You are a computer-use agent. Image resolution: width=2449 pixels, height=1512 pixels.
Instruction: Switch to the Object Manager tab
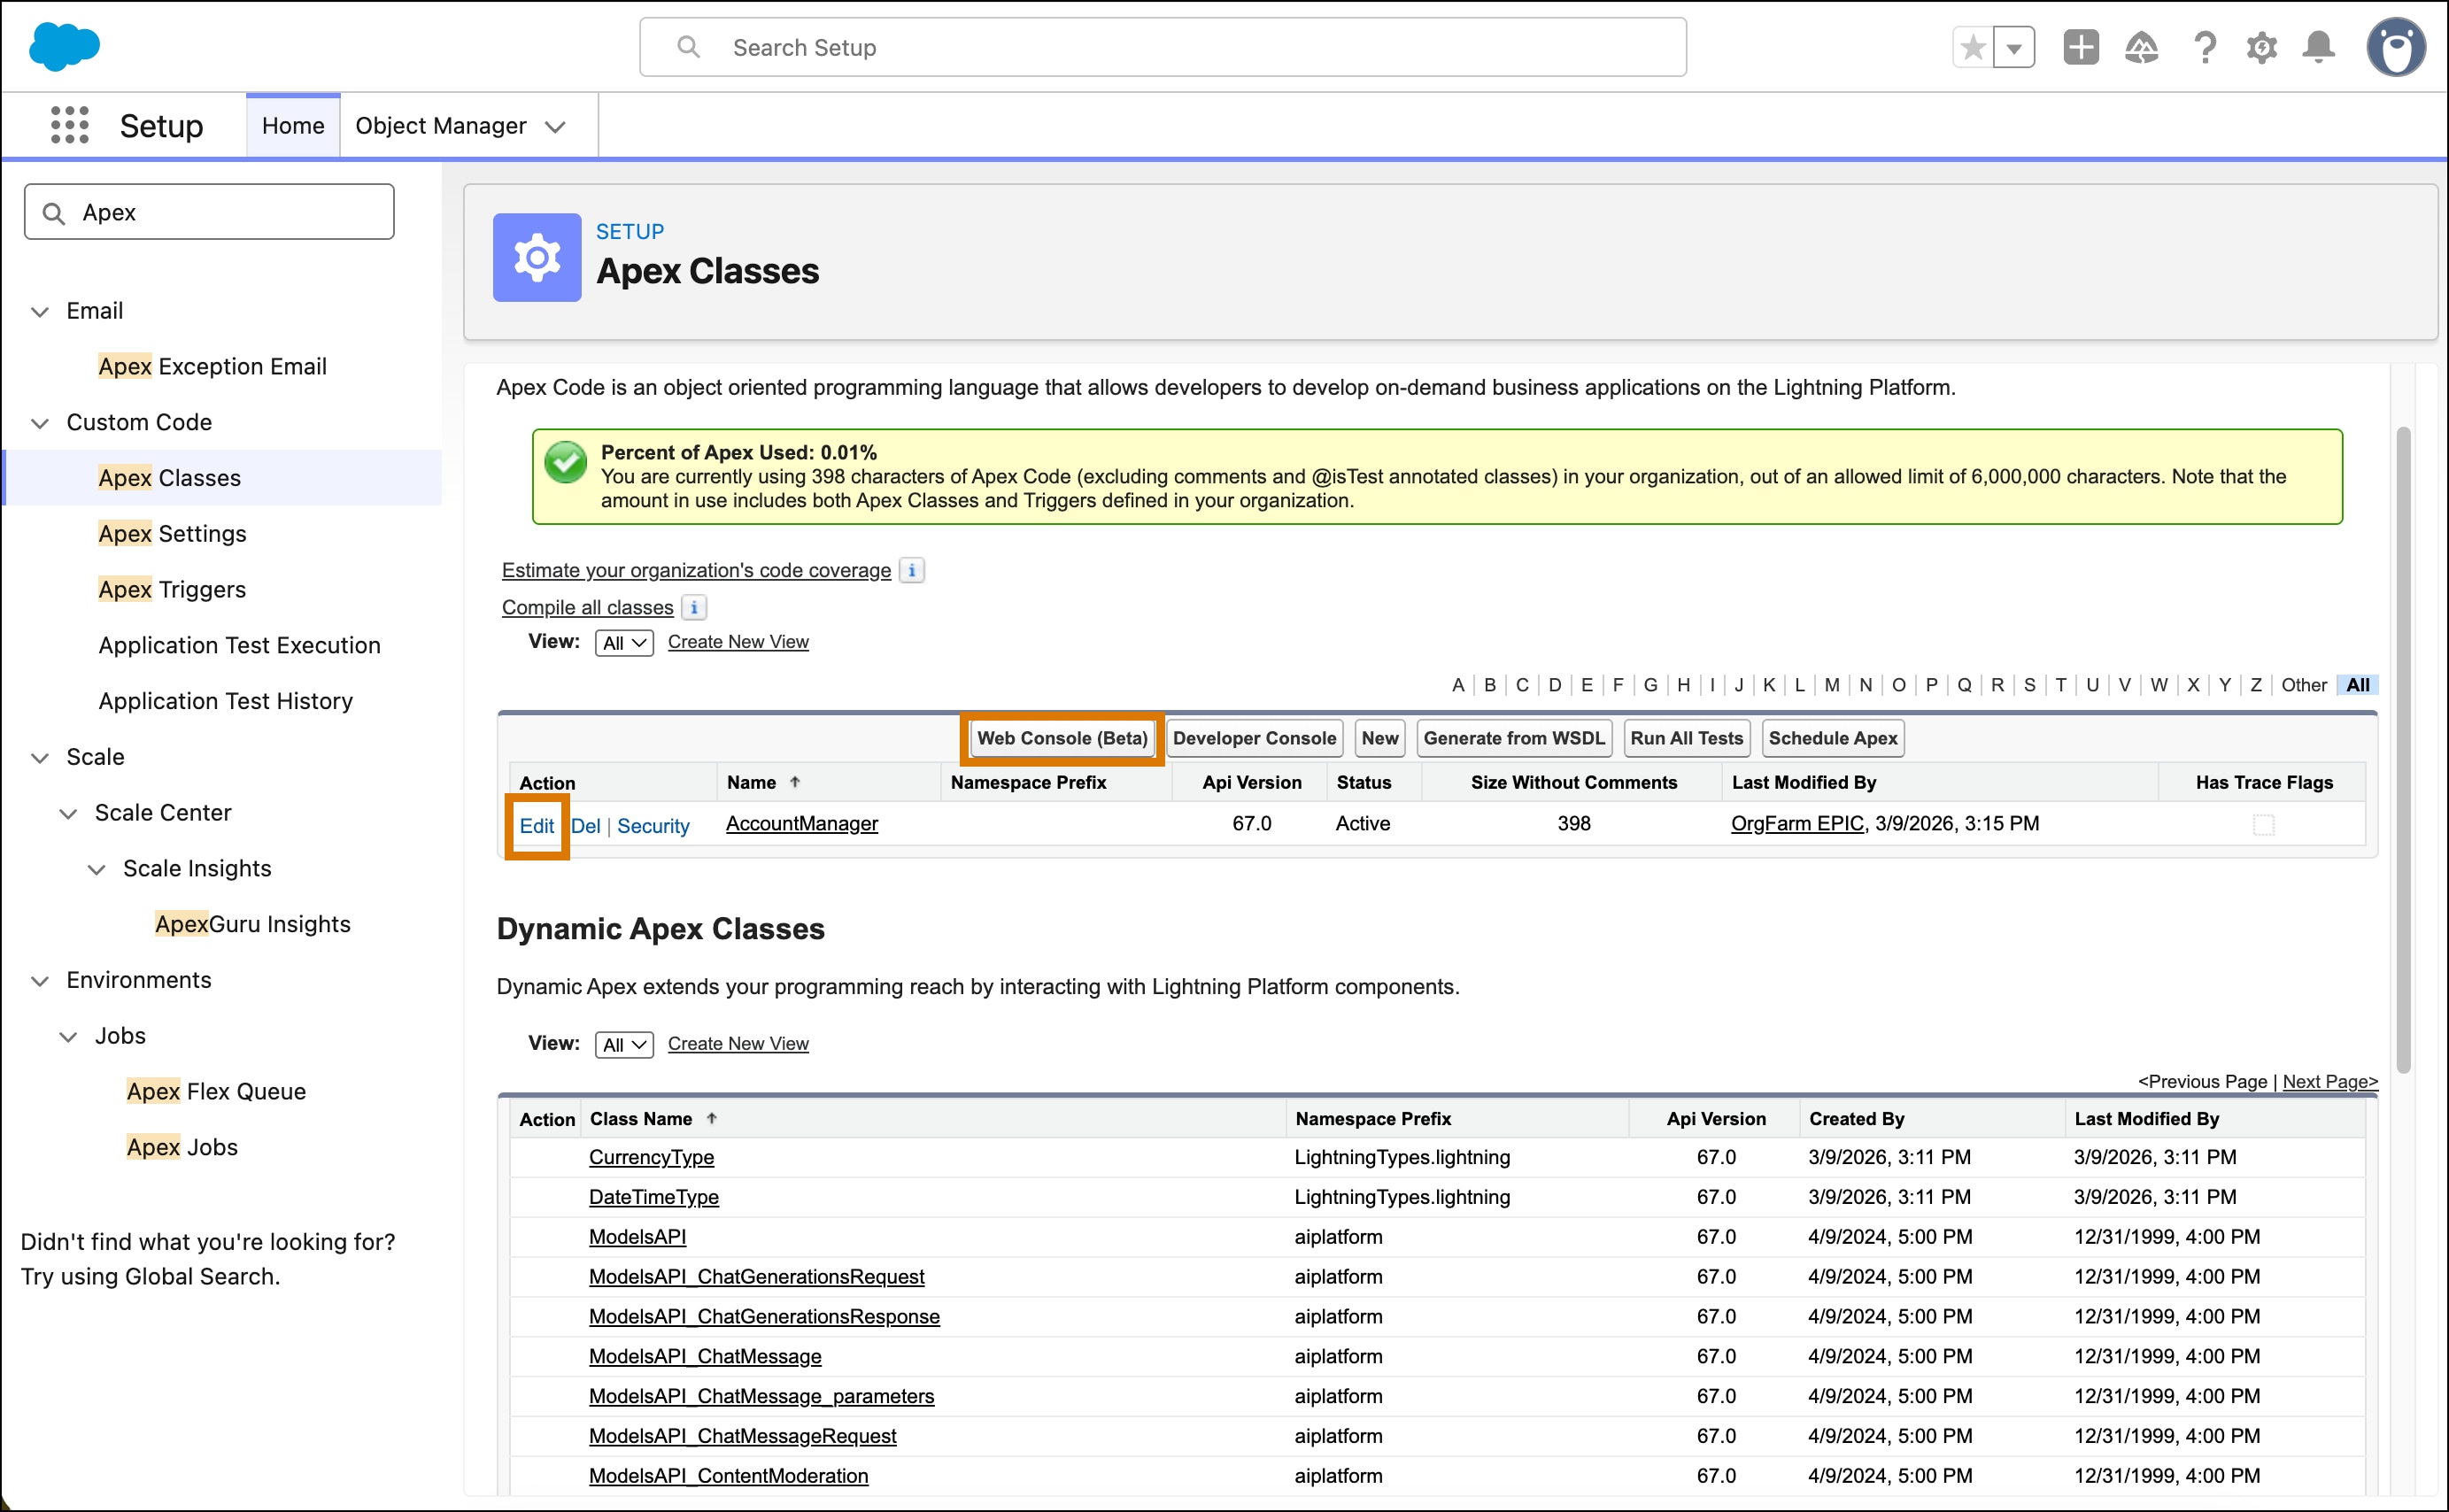click(441, 126)
